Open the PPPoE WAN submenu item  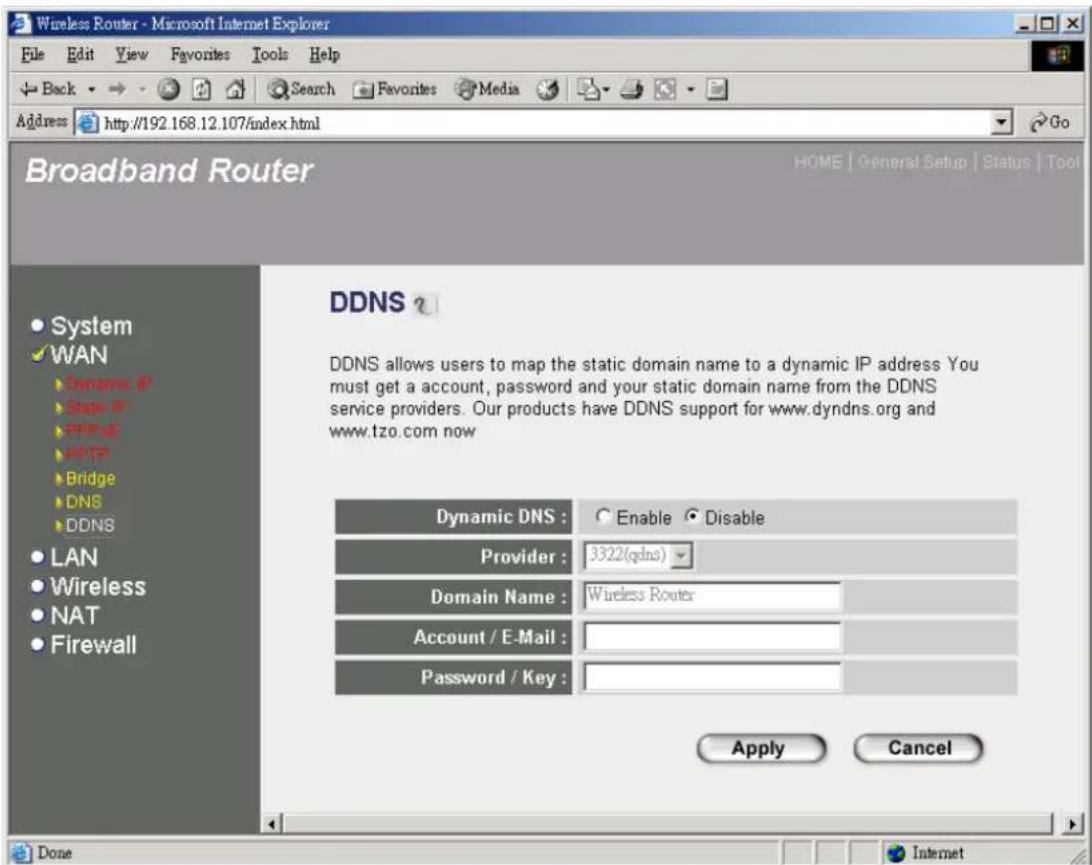click(x=93, y=431)
